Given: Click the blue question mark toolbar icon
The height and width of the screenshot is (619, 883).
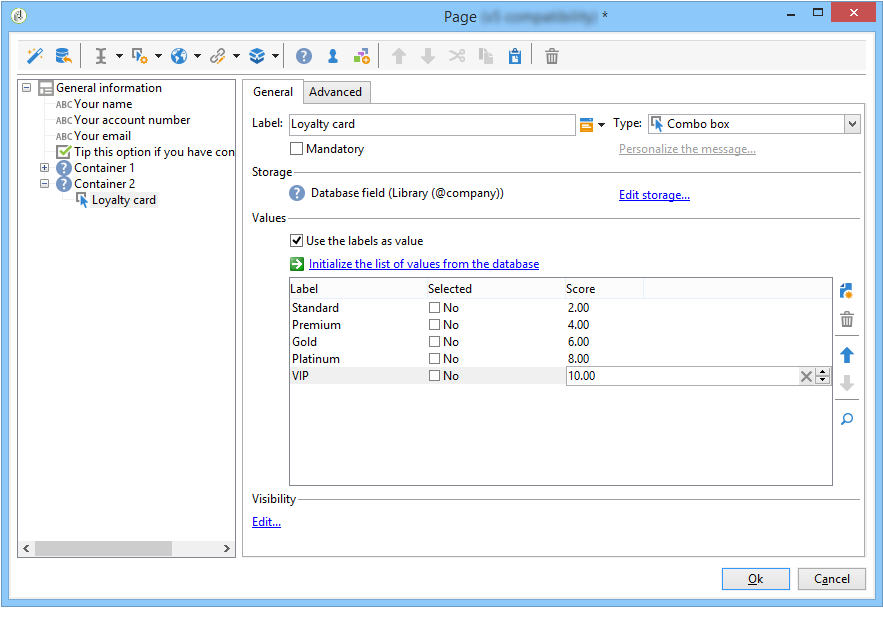Looking at the screenshot, I should tap(304, 56).
